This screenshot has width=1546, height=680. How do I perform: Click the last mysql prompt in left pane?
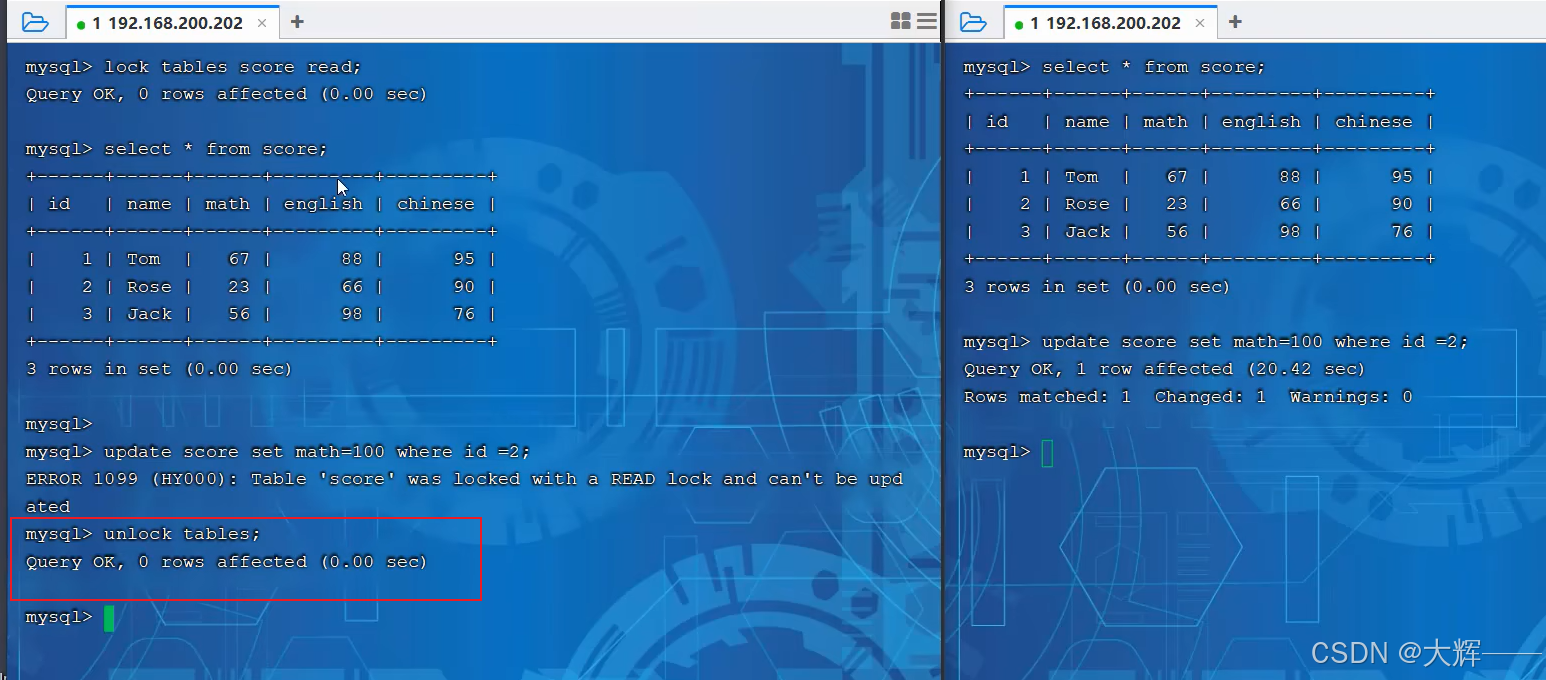pos(59,617)
